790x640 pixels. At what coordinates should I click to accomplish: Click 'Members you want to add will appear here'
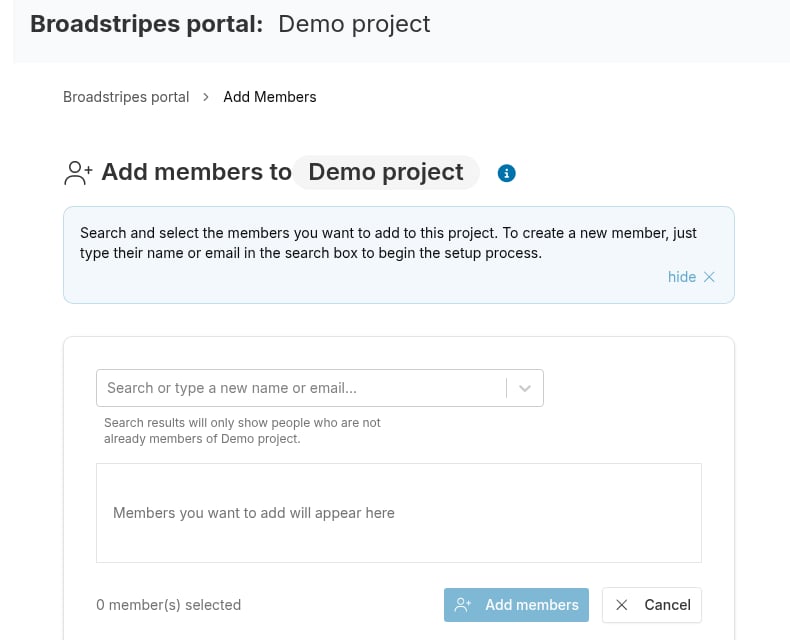click(x=253, y=513)
